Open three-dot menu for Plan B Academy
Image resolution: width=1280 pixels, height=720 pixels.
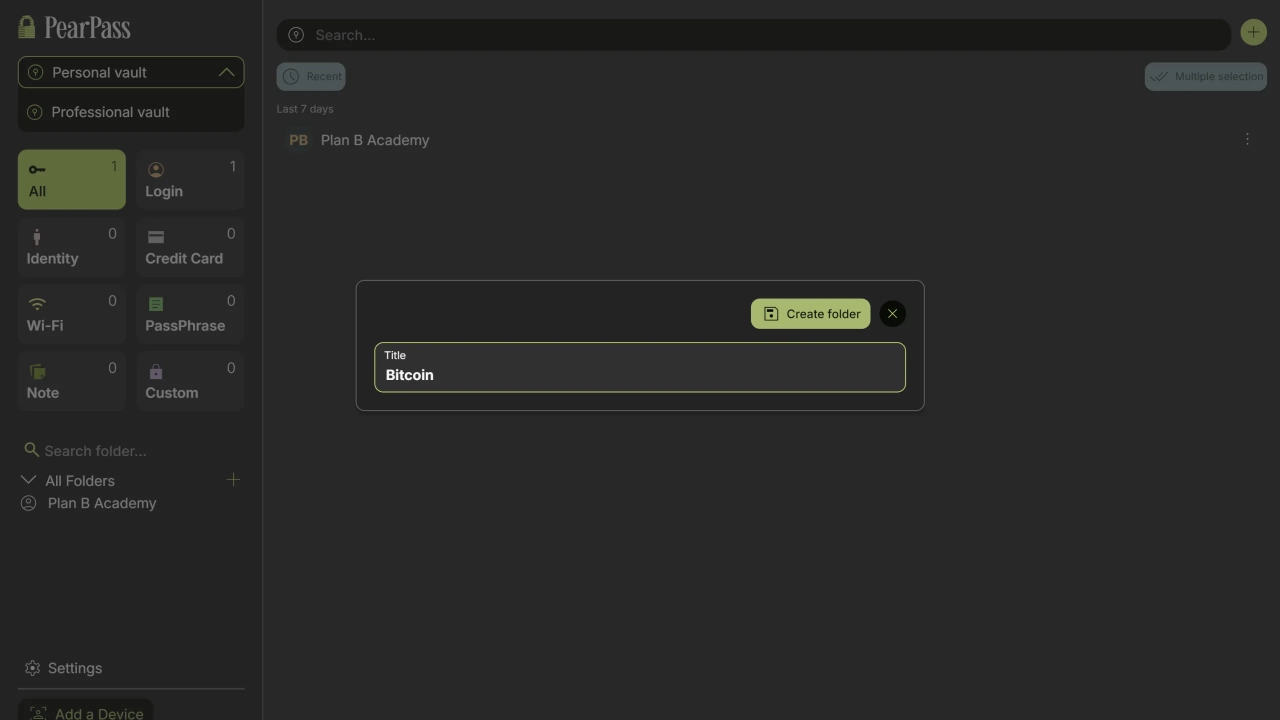click(x=1247, y=140)
